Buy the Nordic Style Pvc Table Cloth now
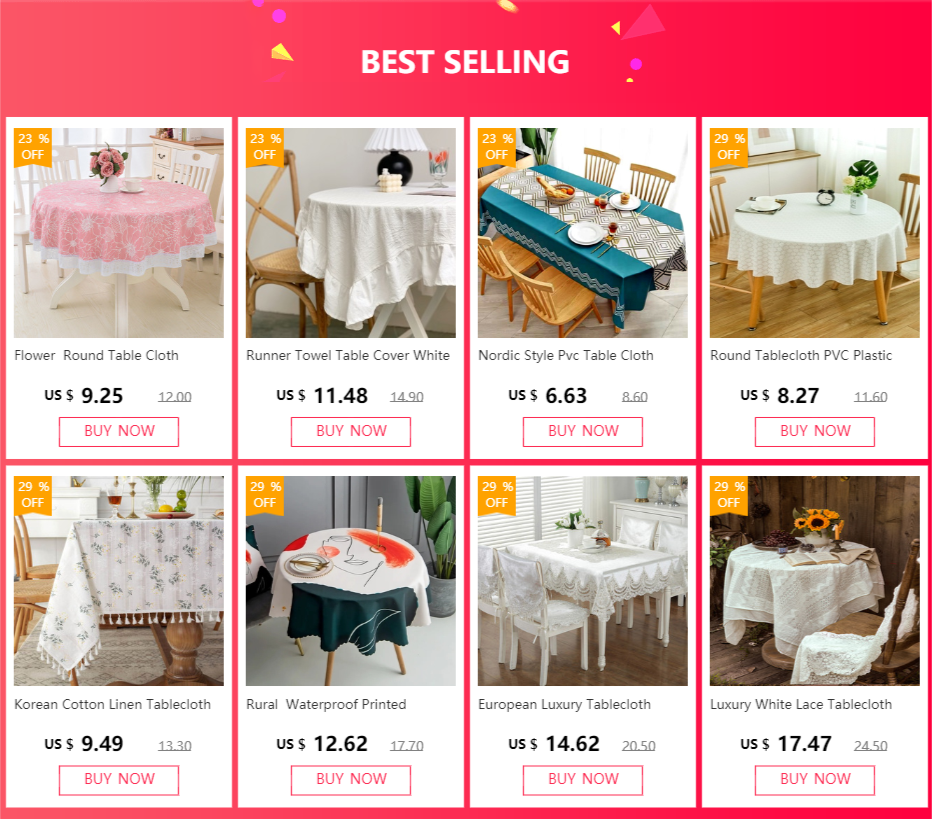Screen dimensions: 932x819 coord(583,431)
